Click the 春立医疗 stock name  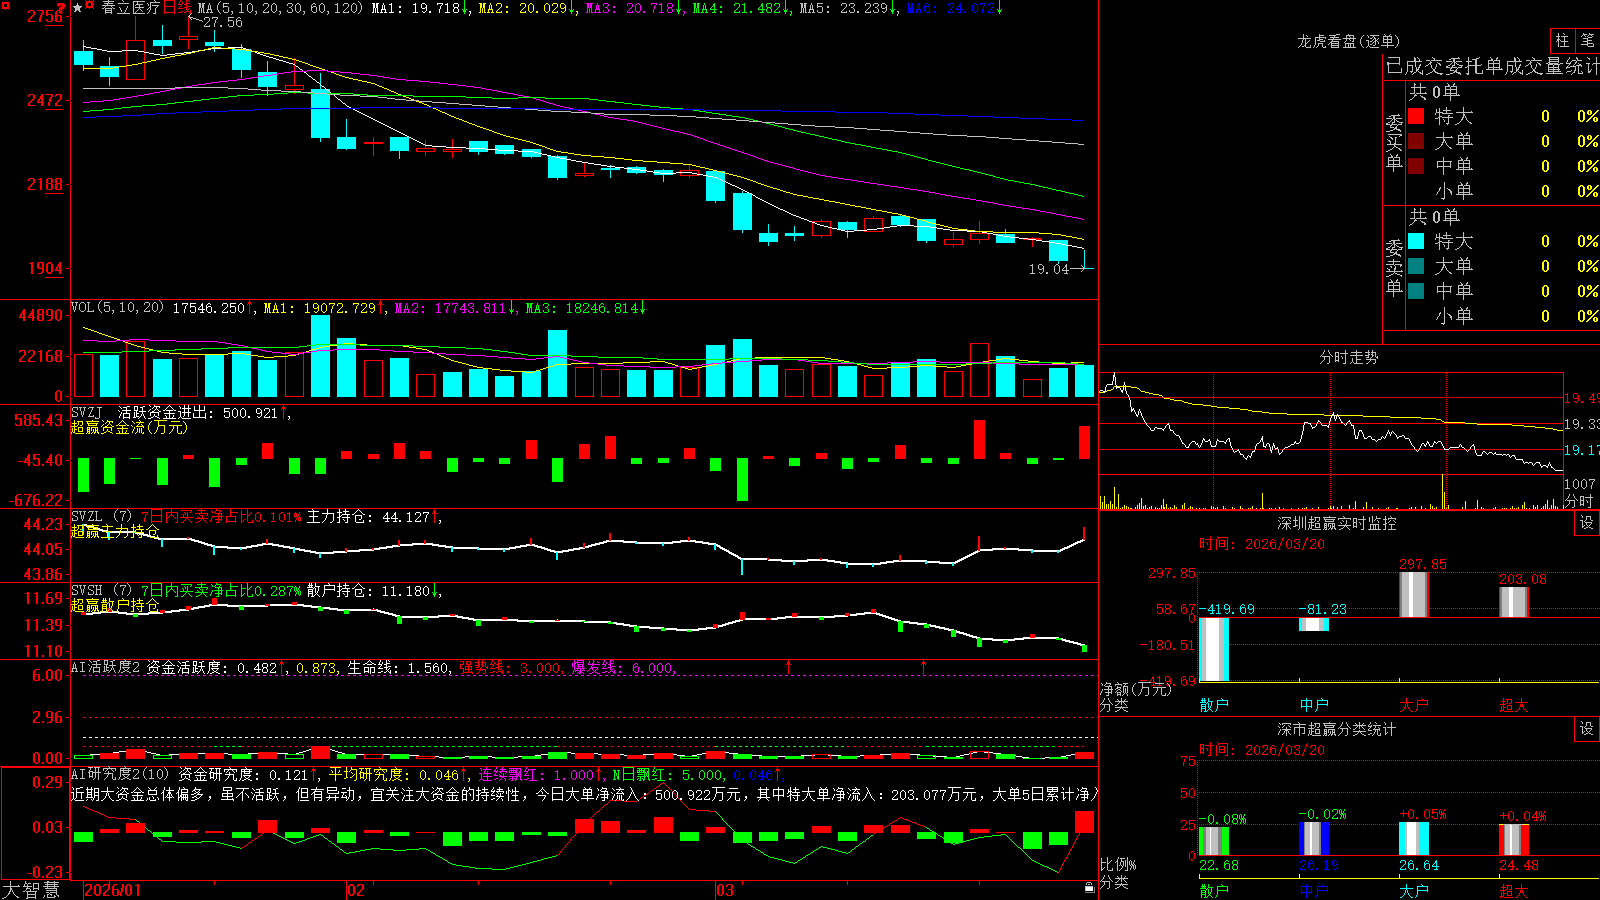[x=131, y=8]
